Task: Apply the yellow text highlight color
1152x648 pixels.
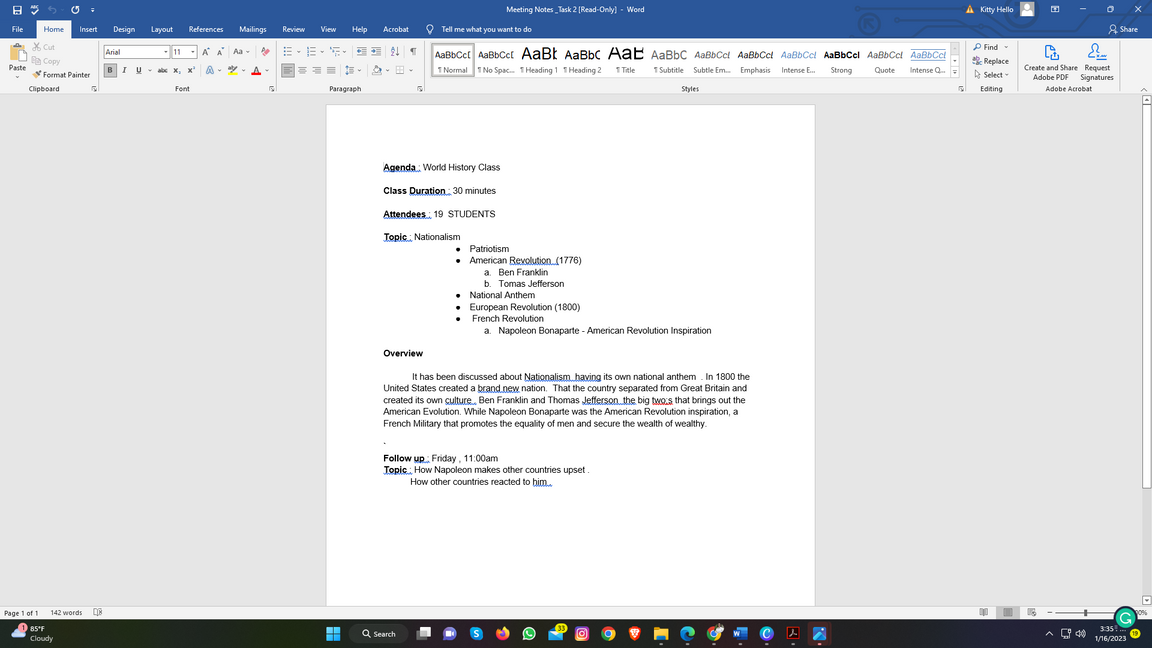Action: click(x=232, y=71)
